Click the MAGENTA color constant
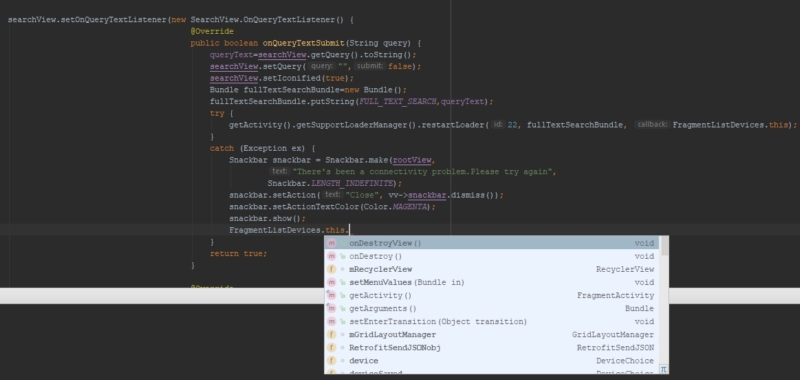800x380 pixels. click(x=411, y=207)
